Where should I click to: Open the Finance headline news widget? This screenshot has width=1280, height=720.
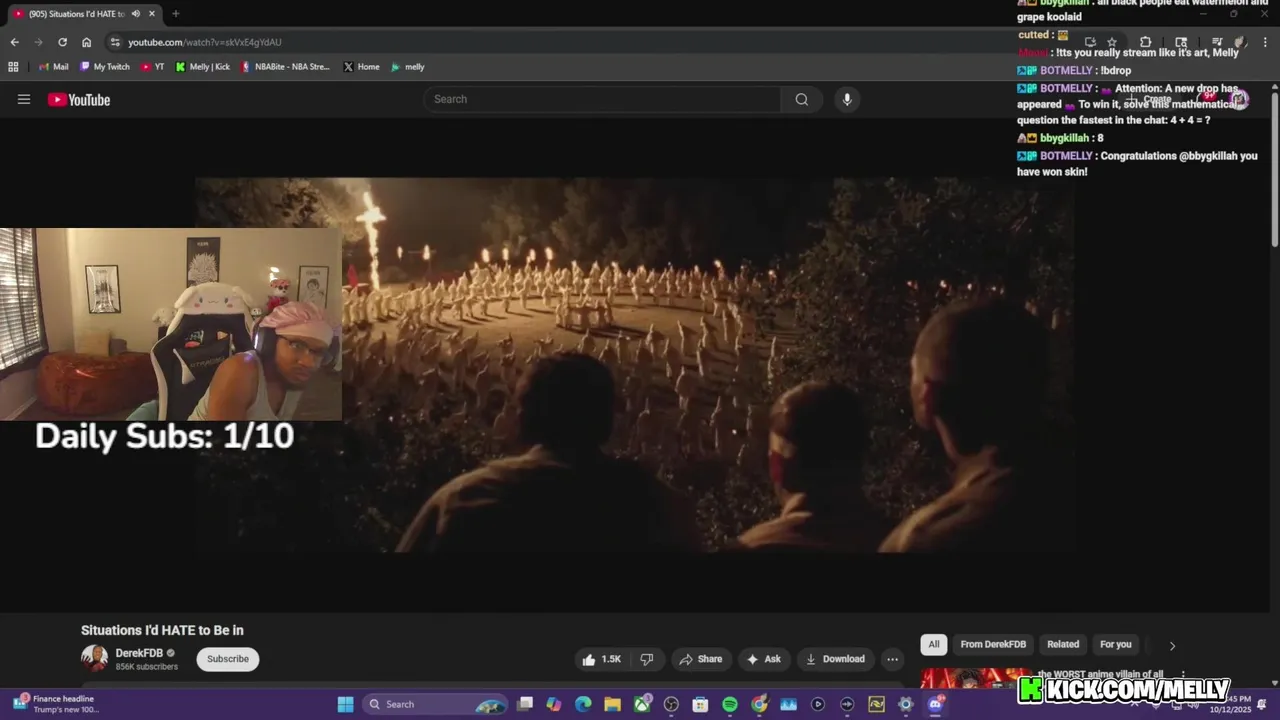tap(57, 704)
